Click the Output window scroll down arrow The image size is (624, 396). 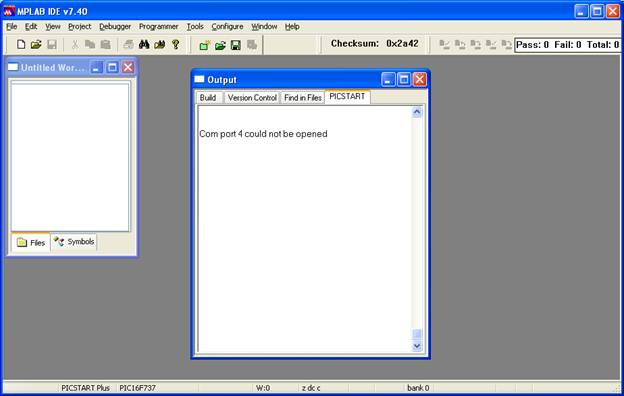pos(417,346)
